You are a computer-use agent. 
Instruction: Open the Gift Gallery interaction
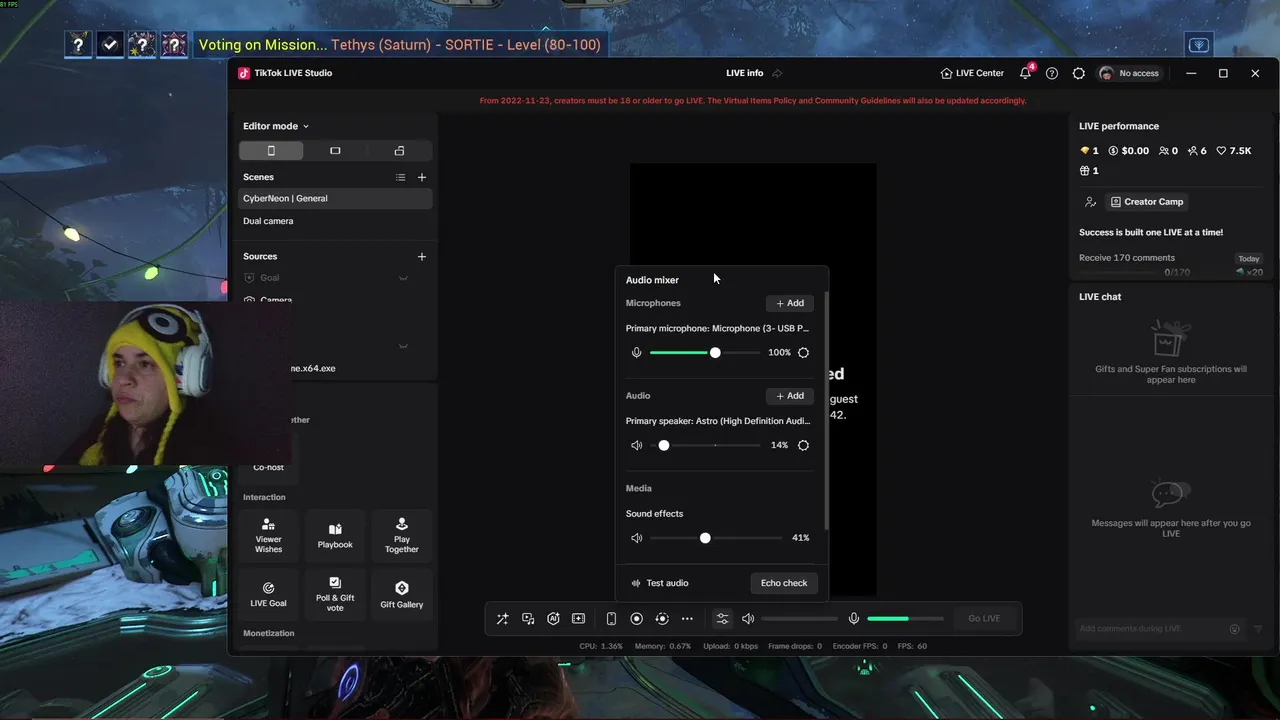(402, 594)
